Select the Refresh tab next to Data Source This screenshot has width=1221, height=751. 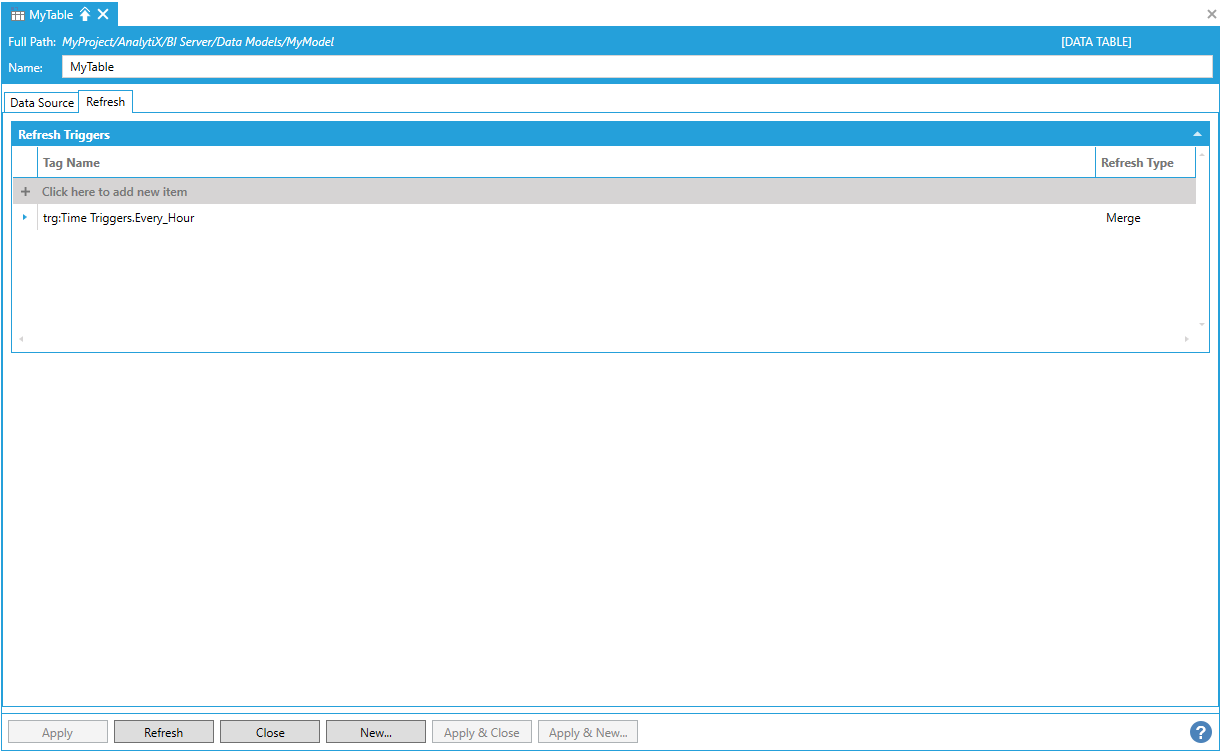click(106, 102)
